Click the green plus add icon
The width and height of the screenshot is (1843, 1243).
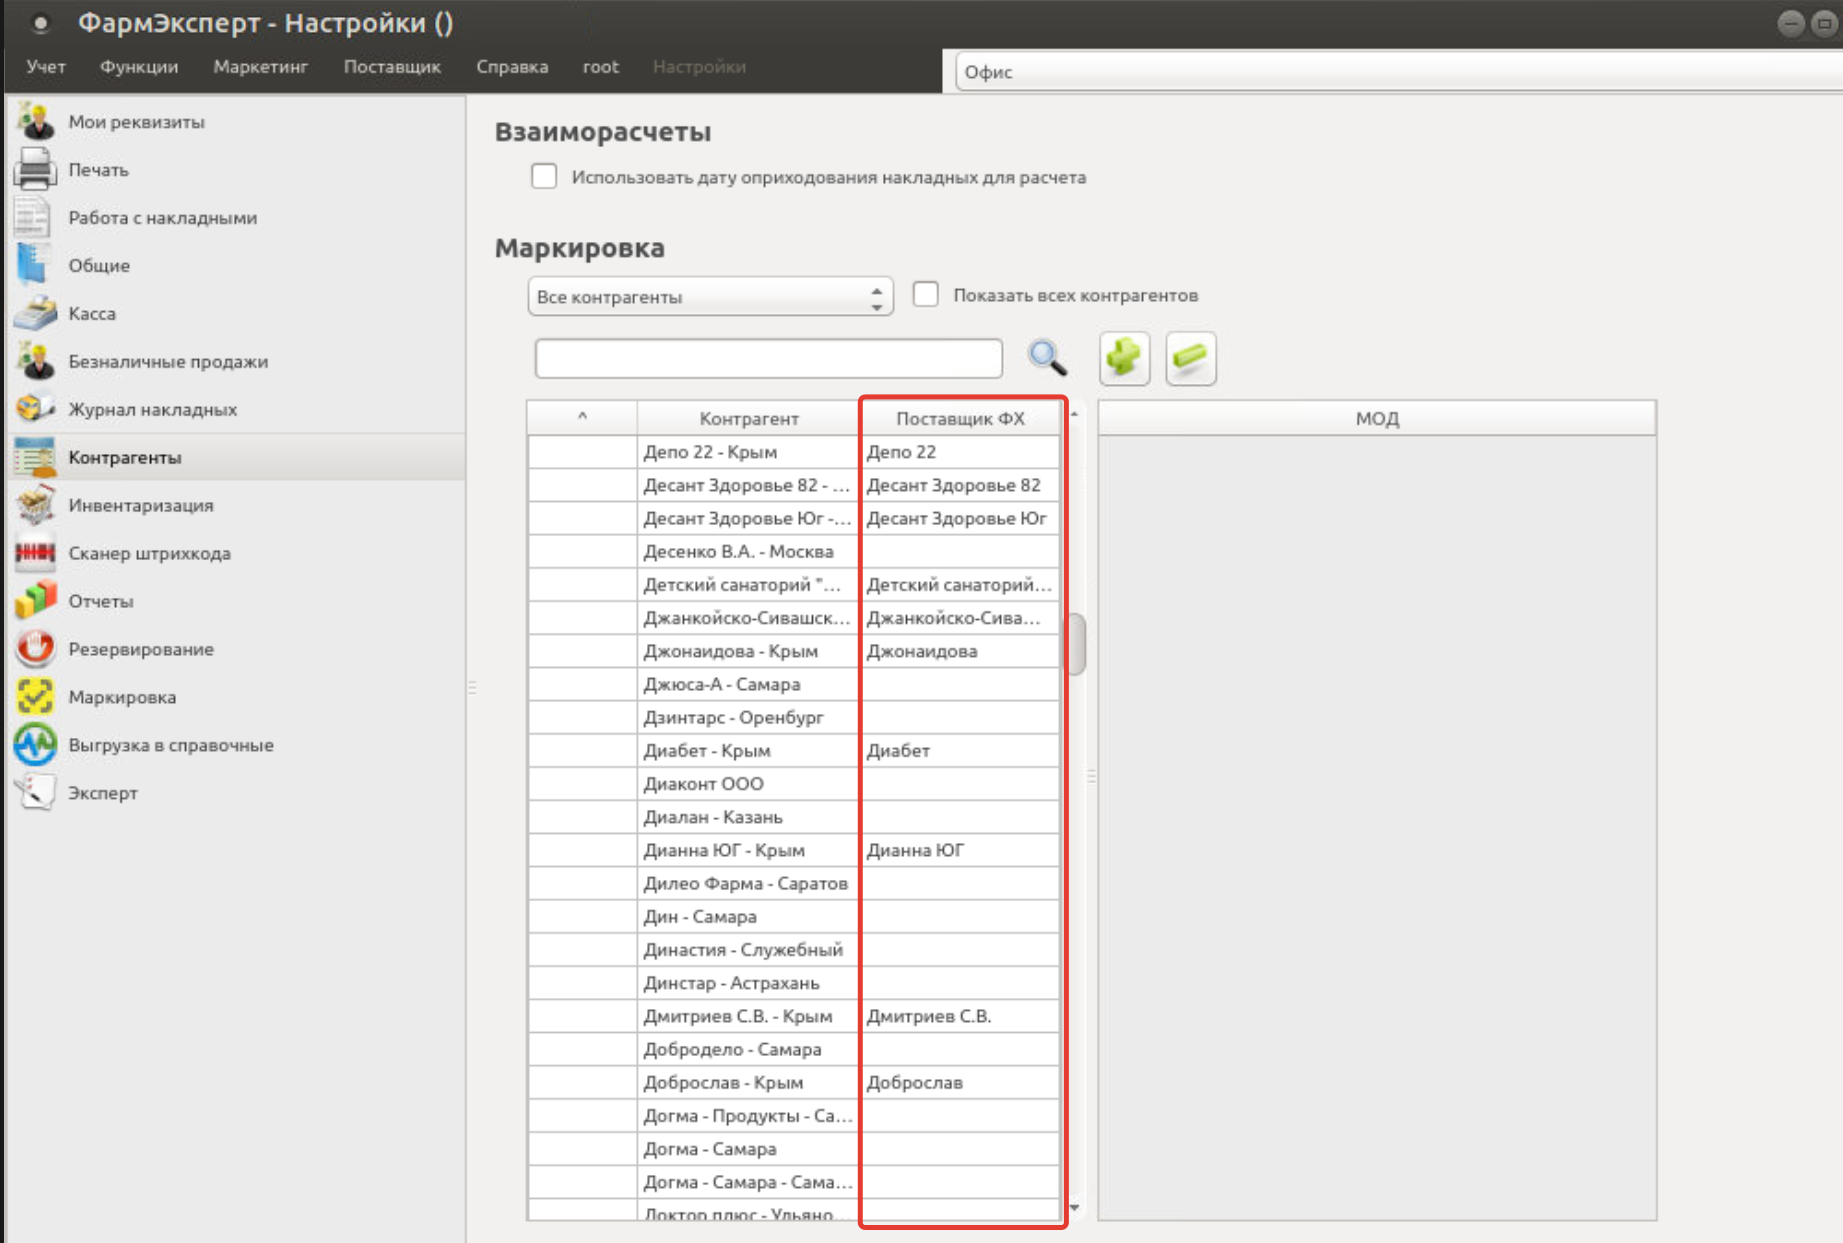[x=1124, y=358]
